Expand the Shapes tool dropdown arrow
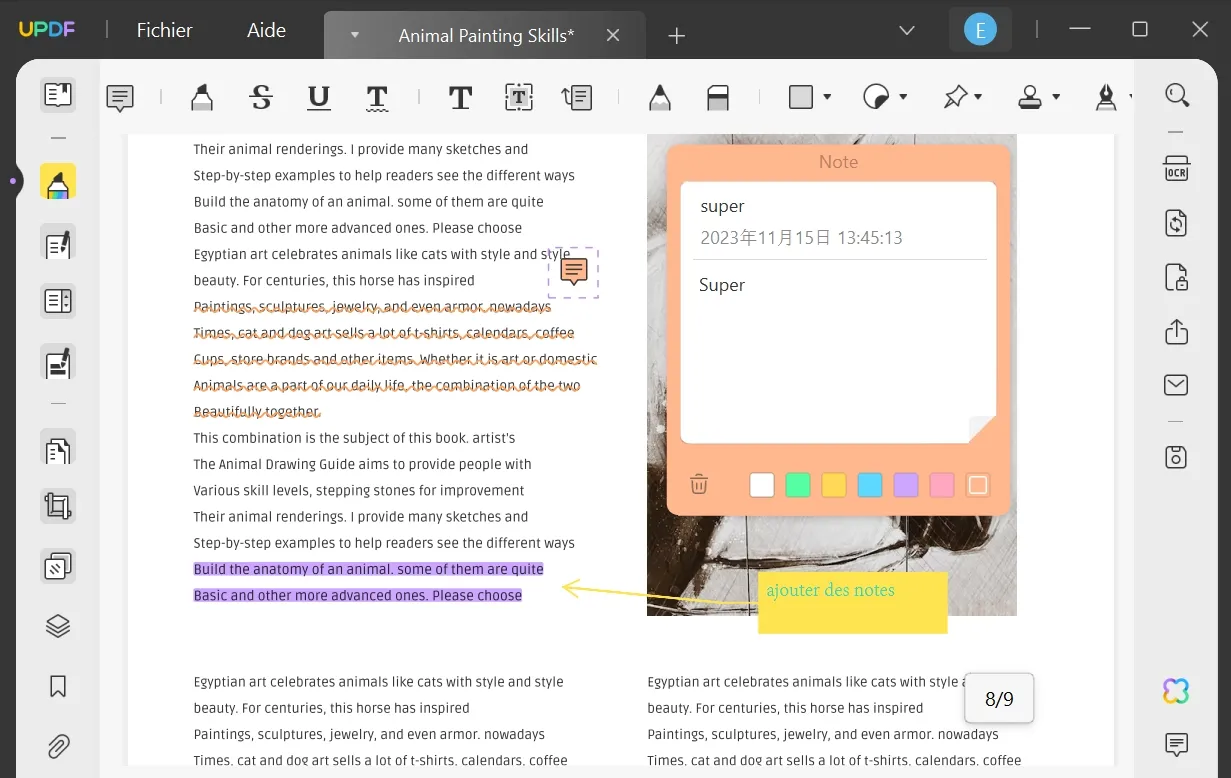This screenshot has width=1231, height=778. coord(826,97)
